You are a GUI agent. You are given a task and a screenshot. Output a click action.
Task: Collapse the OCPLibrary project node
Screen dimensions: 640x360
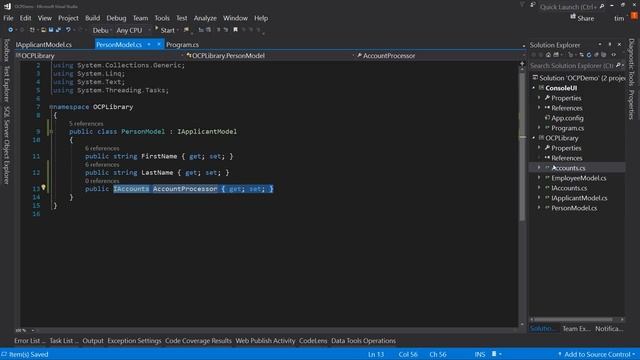click(x=533, y=138)
